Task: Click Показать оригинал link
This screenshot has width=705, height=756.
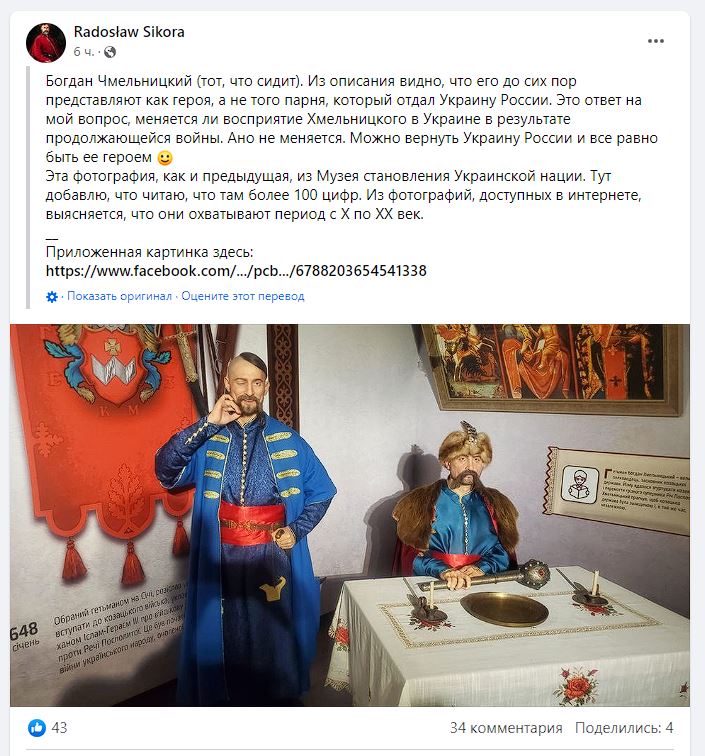Action: coord(119,296)
